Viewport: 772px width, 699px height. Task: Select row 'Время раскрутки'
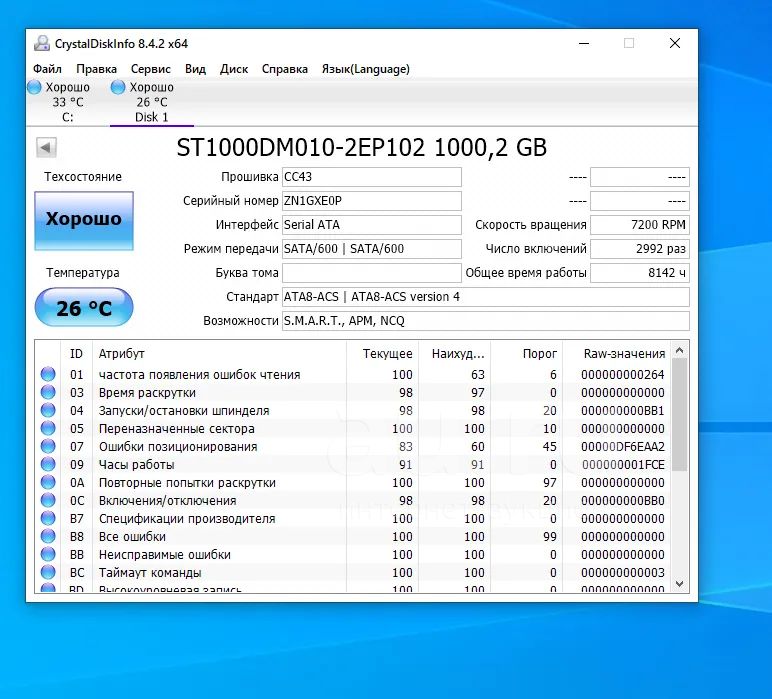(353, 392)
